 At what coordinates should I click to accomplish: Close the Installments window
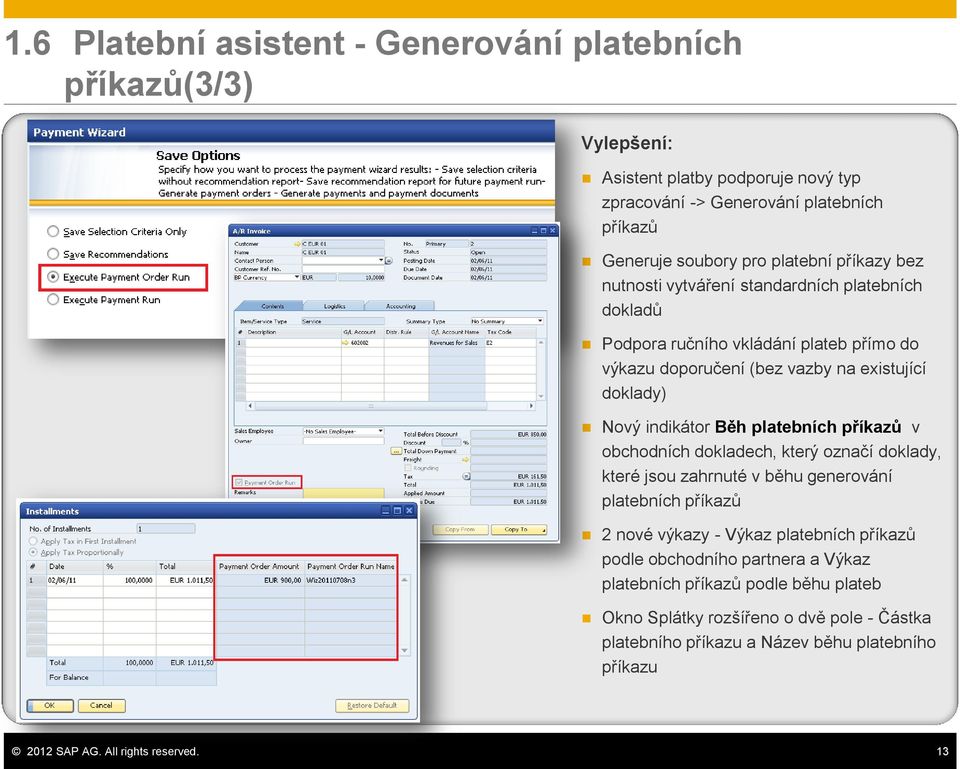coord(409,510)
